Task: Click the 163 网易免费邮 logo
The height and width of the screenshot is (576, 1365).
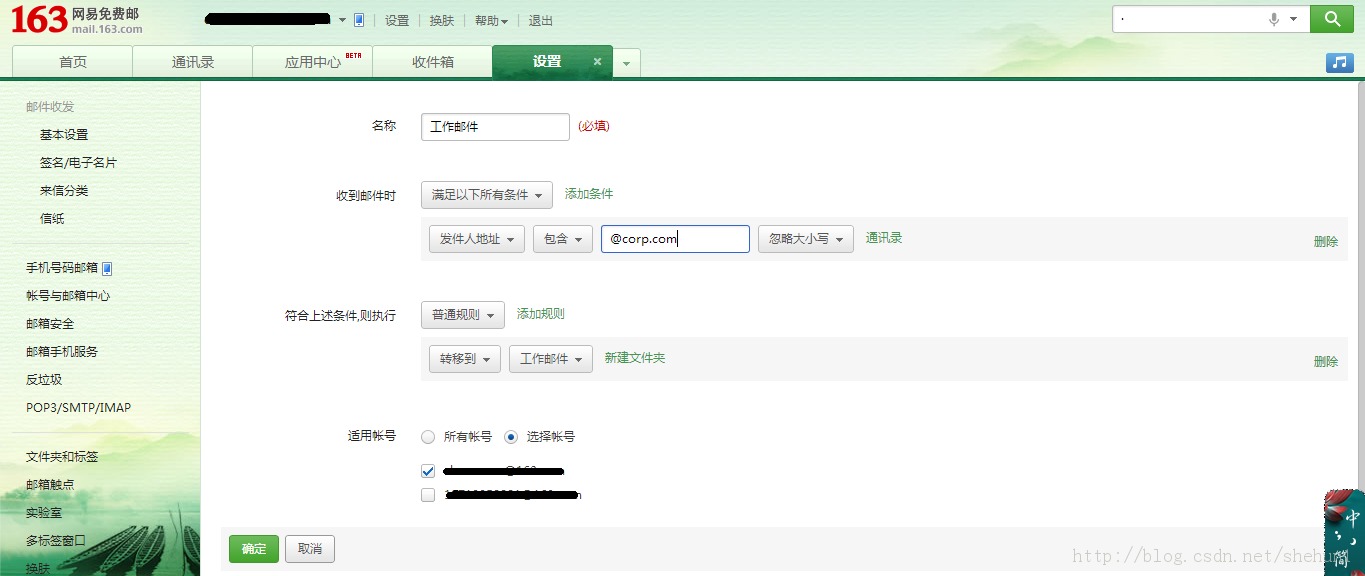Action: (x=76, y=19)
